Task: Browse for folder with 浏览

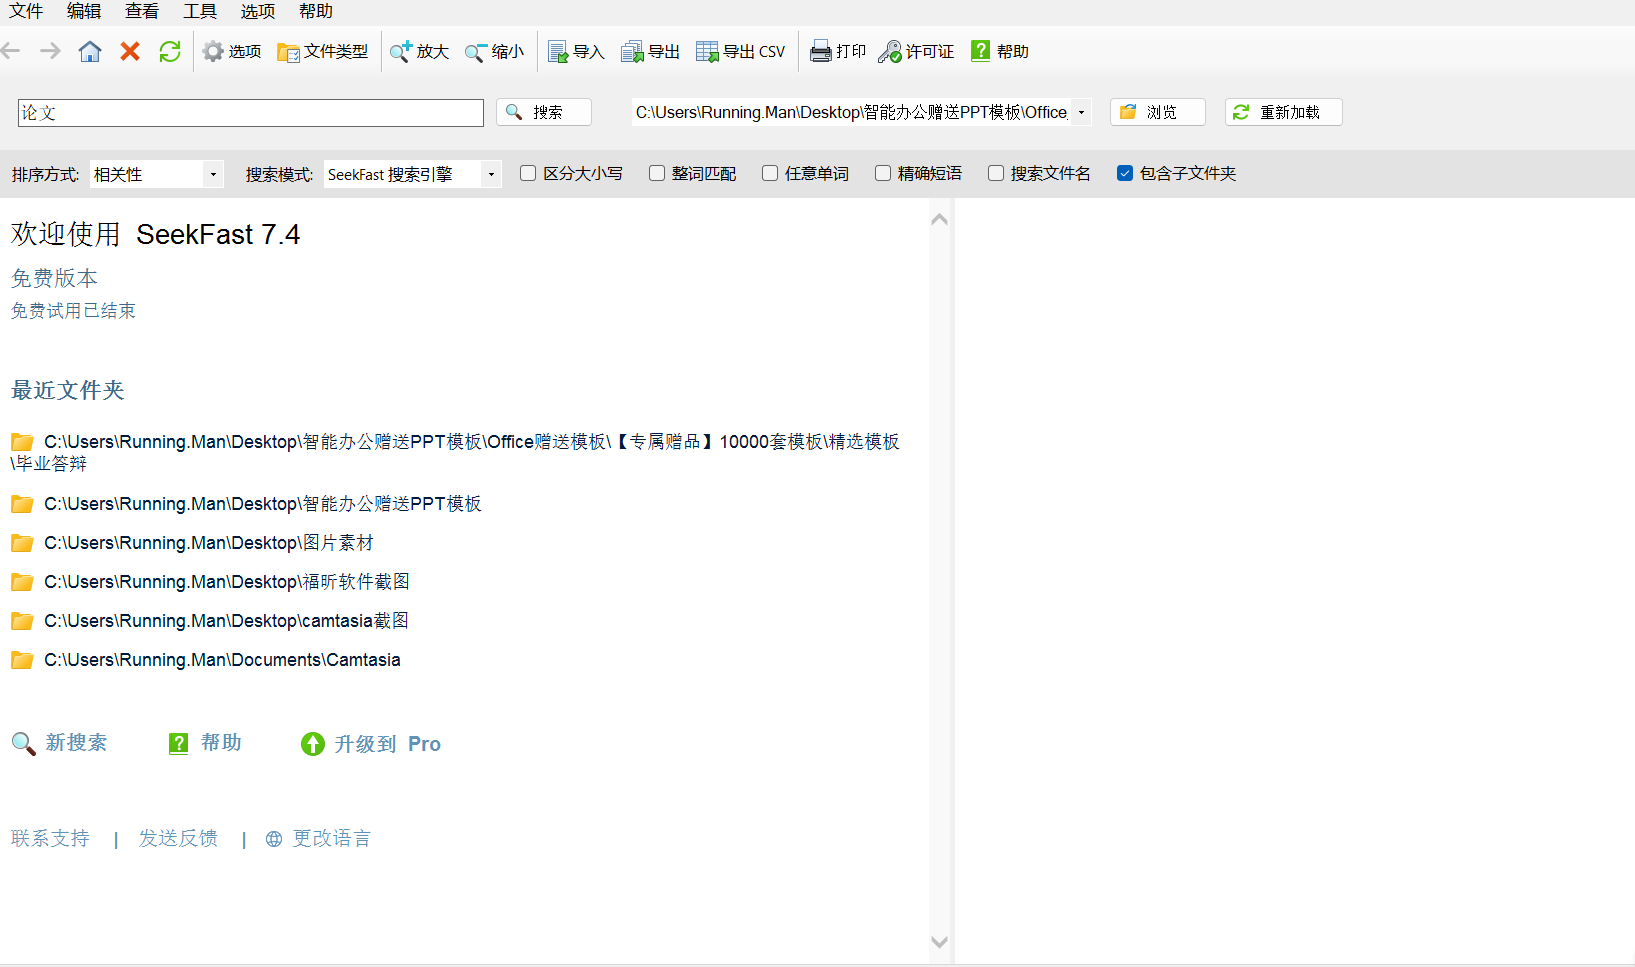Action: (1158, 112)
